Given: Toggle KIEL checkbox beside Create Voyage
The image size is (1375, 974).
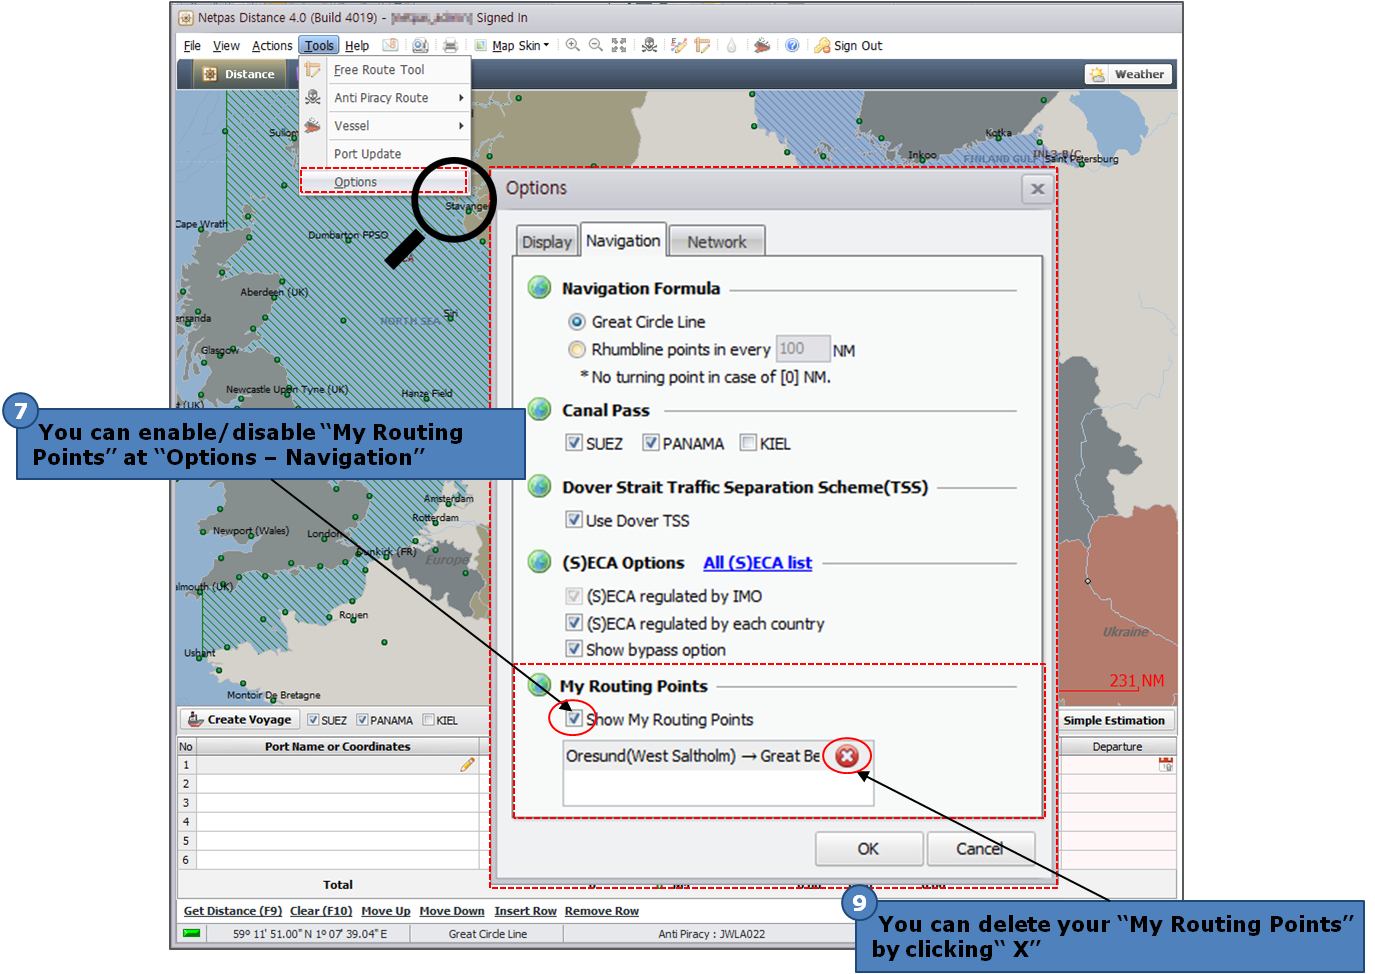Looking at the screenshot, I should 428,720.
